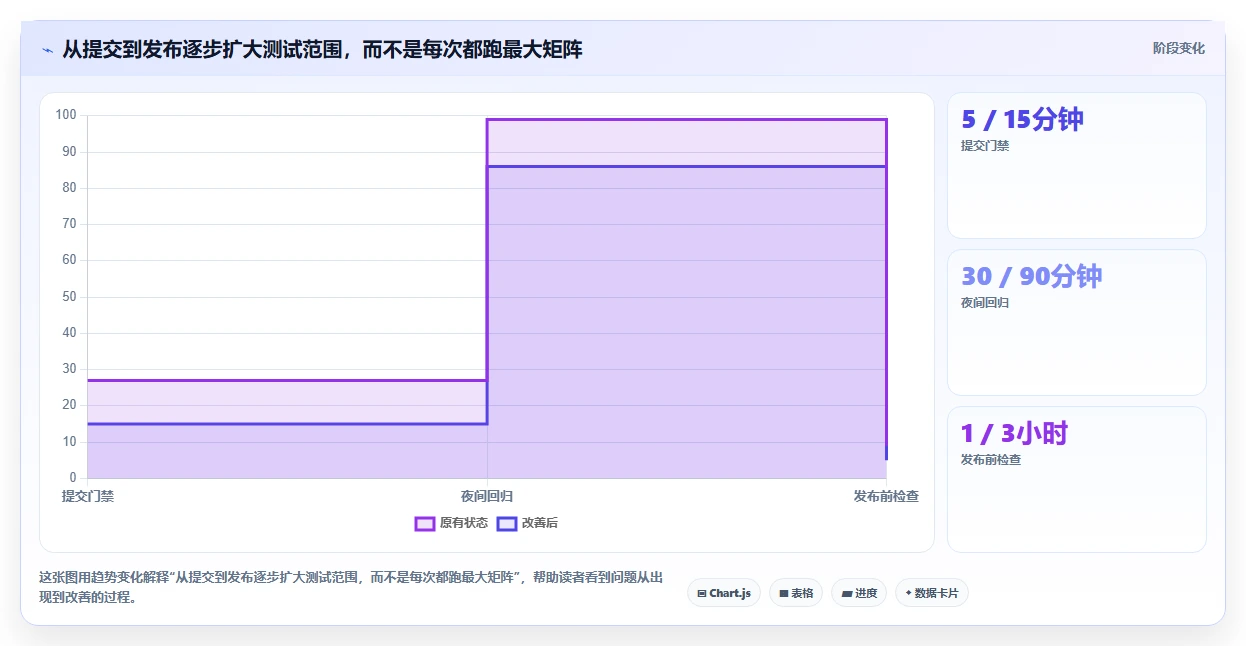The width and height of the screenshot is (1246, 646).
Task: Click the 夜间回归 x-axis label
Action: click(487, 496)
